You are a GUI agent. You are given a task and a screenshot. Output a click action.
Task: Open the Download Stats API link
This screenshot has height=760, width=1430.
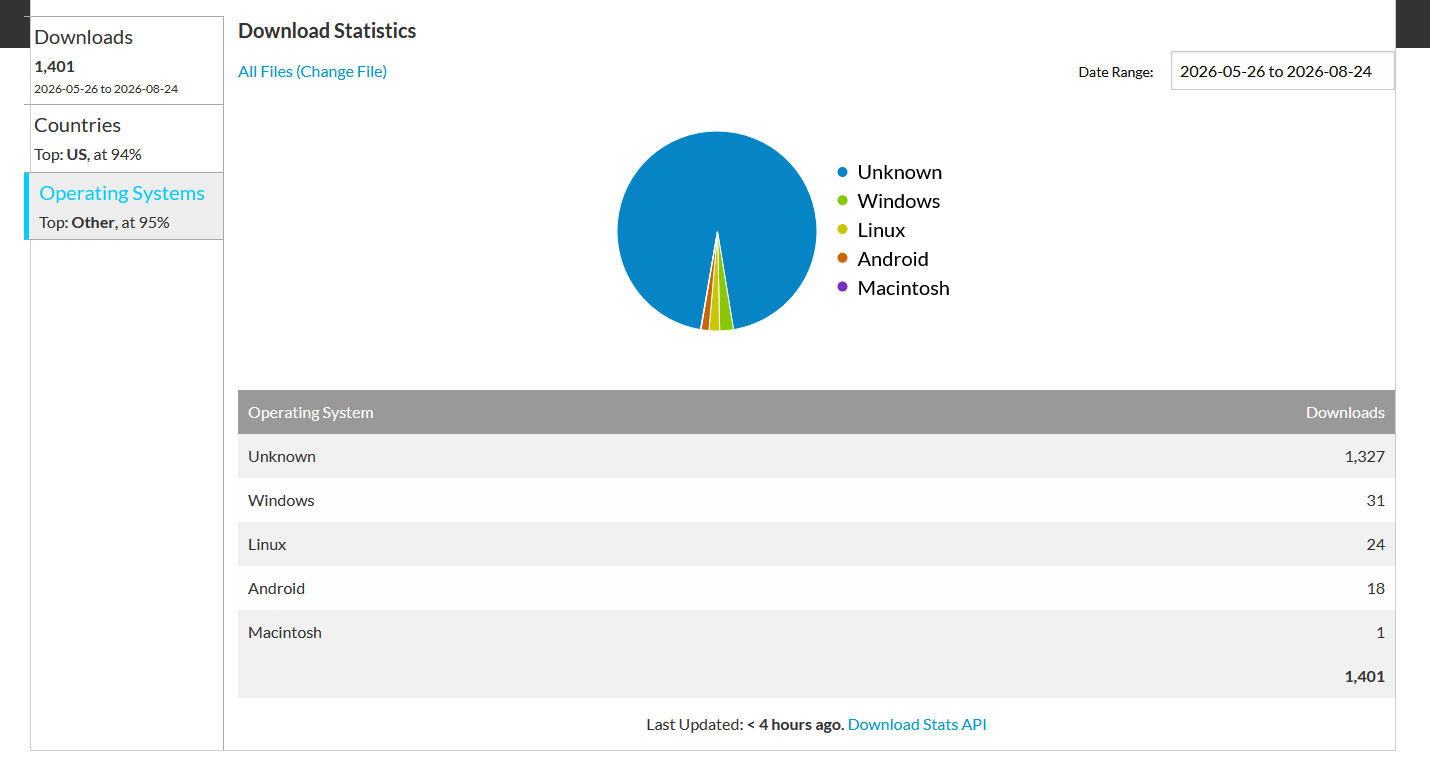tap(917, 724)
